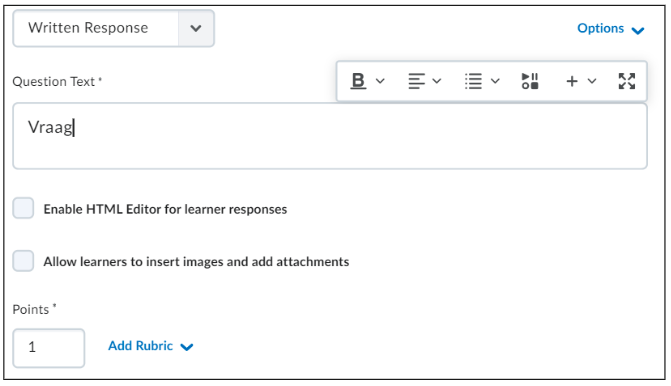Expand the alignment options chevron
This screenshot has height=386, width=671.
436,81
